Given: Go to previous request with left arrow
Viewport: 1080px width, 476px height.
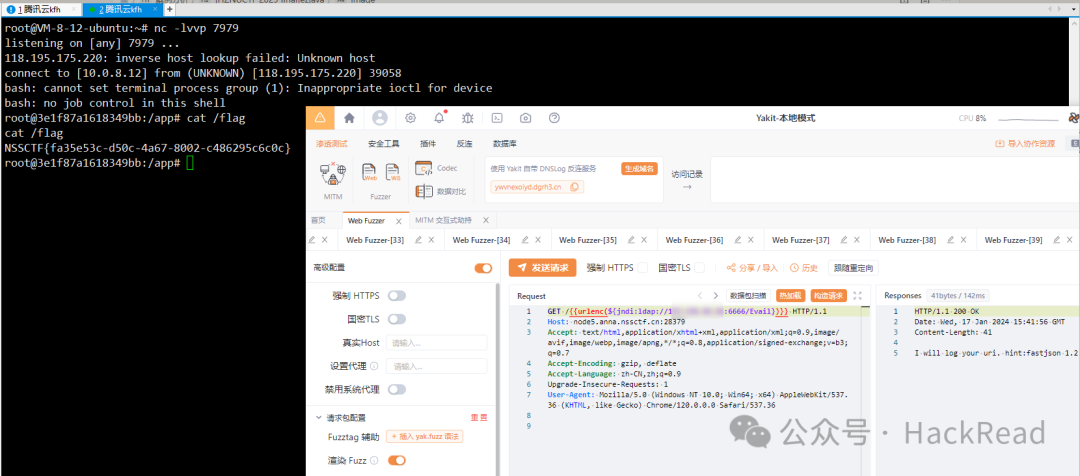Looking at the screenshot, I should (700, 296).
